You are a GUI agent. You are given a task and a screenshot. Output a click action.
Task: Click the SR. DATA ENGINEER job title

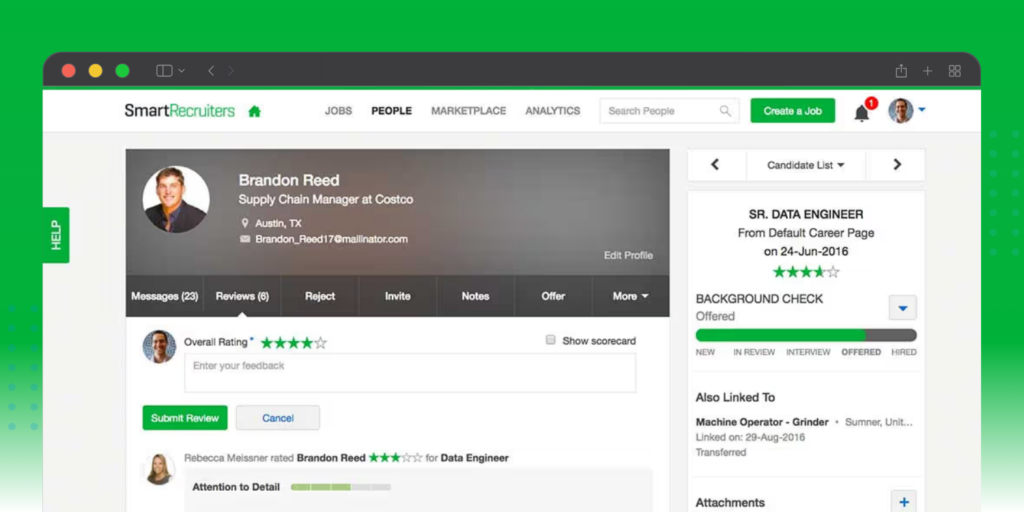click(x=806, y=214)
